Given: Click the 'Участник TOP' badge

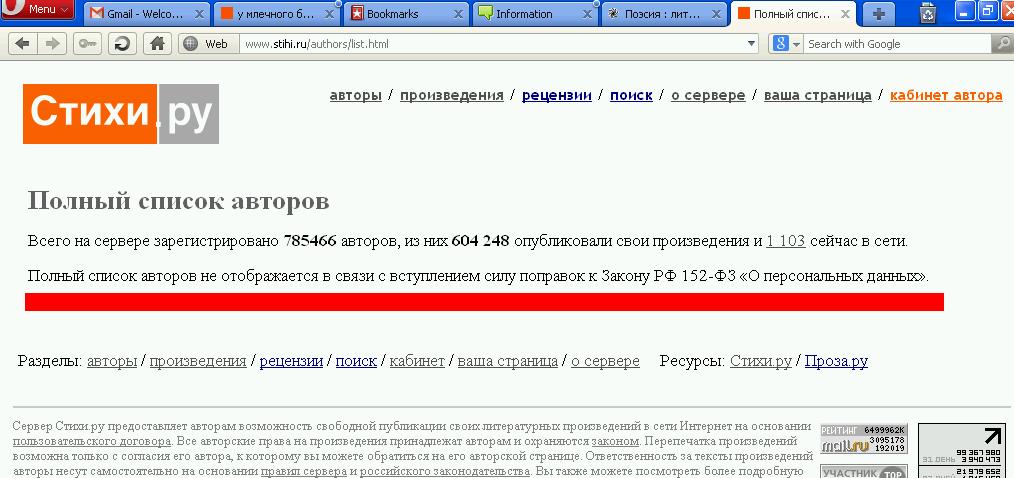Looking at the screenshot, I should point(864,472).
